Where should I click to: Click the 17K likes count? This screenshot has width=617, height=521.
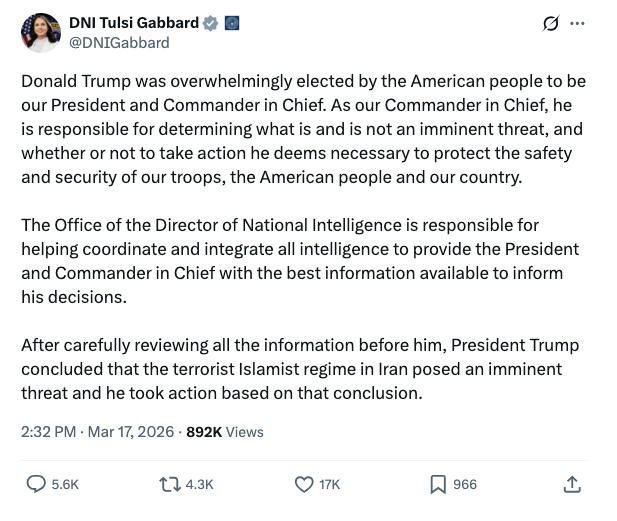[329, 484]
